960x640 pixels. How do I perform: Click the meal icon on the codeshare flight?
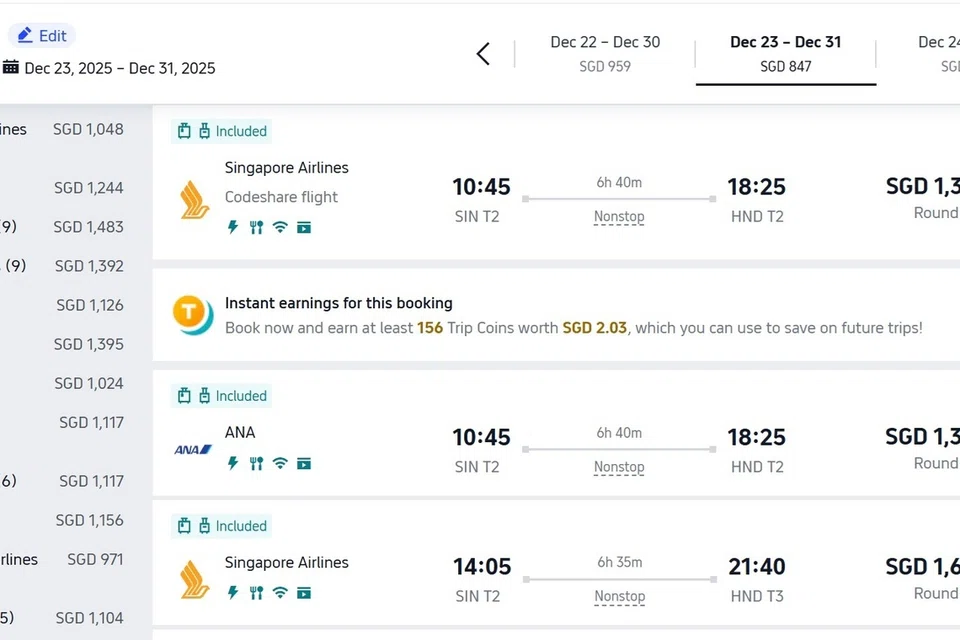257,227
